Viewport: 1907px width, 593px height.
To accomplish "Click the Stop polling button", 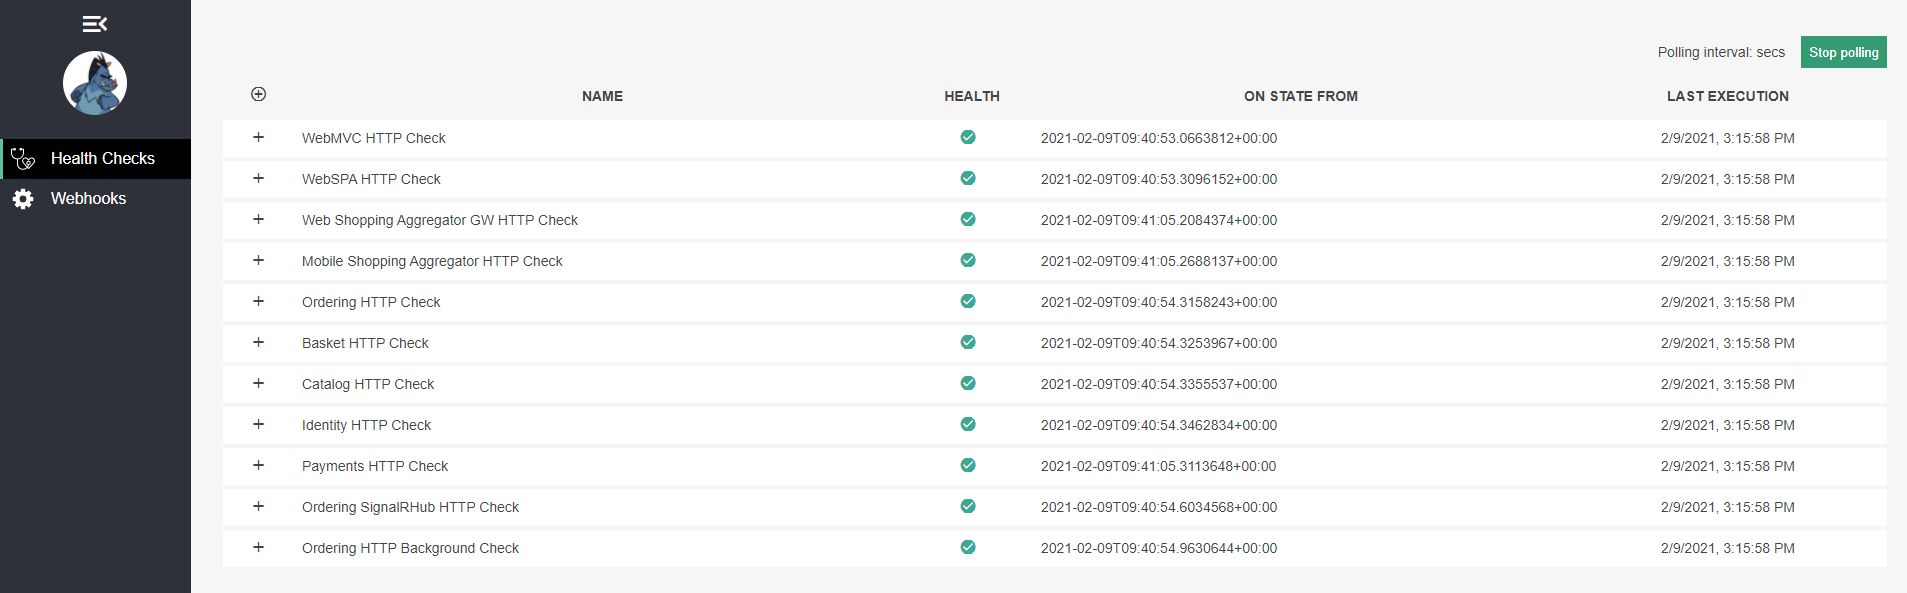I will (1843, 52).
